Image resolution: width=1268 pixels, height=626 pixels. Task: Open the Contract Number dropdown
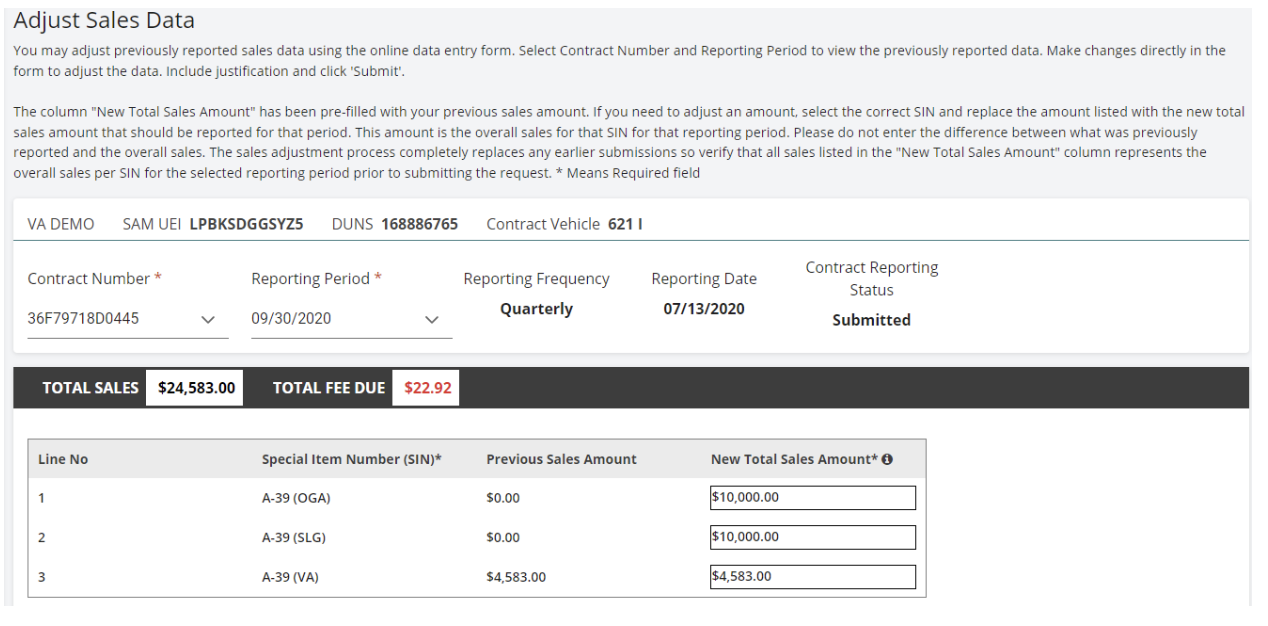click(127, 319)
